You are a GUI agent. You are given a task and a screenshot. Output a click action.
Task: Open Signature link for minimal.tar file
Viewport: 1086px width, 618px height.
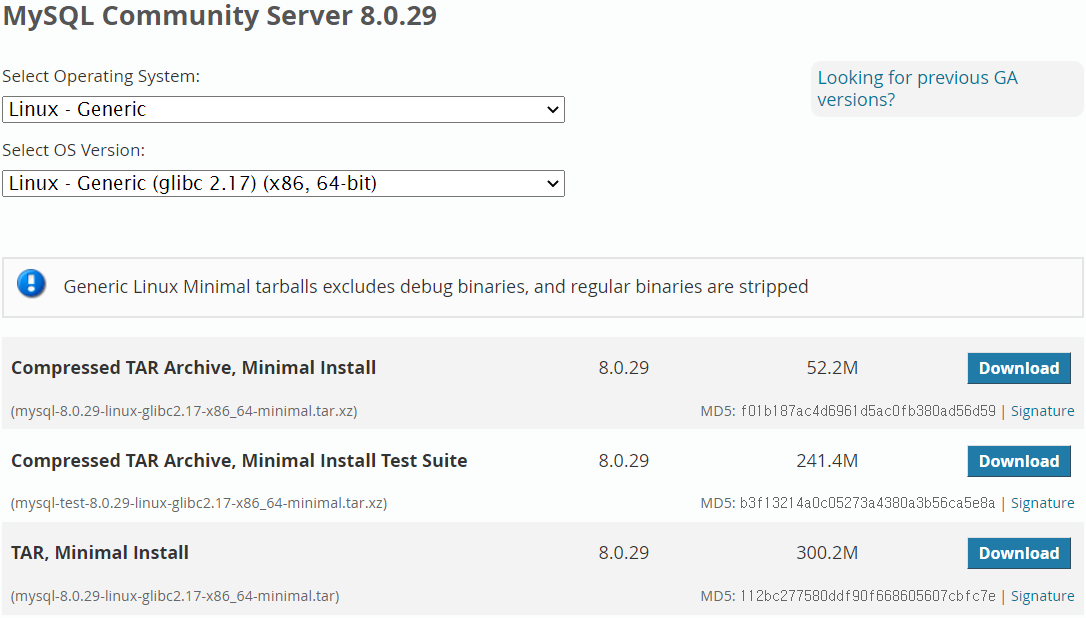pyautogui.click(x=1042, y=596)
